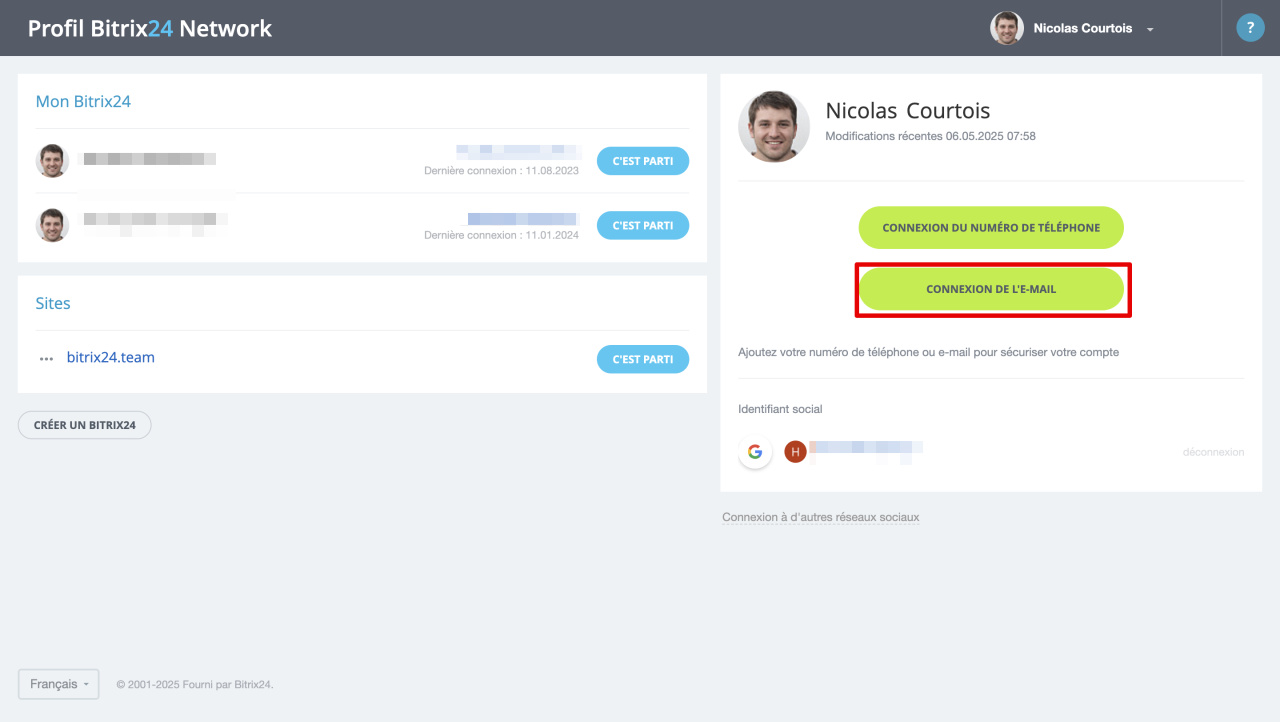Screen dimensions: 1280x722
Task: Click C'est parti for 11.08.2023 account
Action: [643, 161]
